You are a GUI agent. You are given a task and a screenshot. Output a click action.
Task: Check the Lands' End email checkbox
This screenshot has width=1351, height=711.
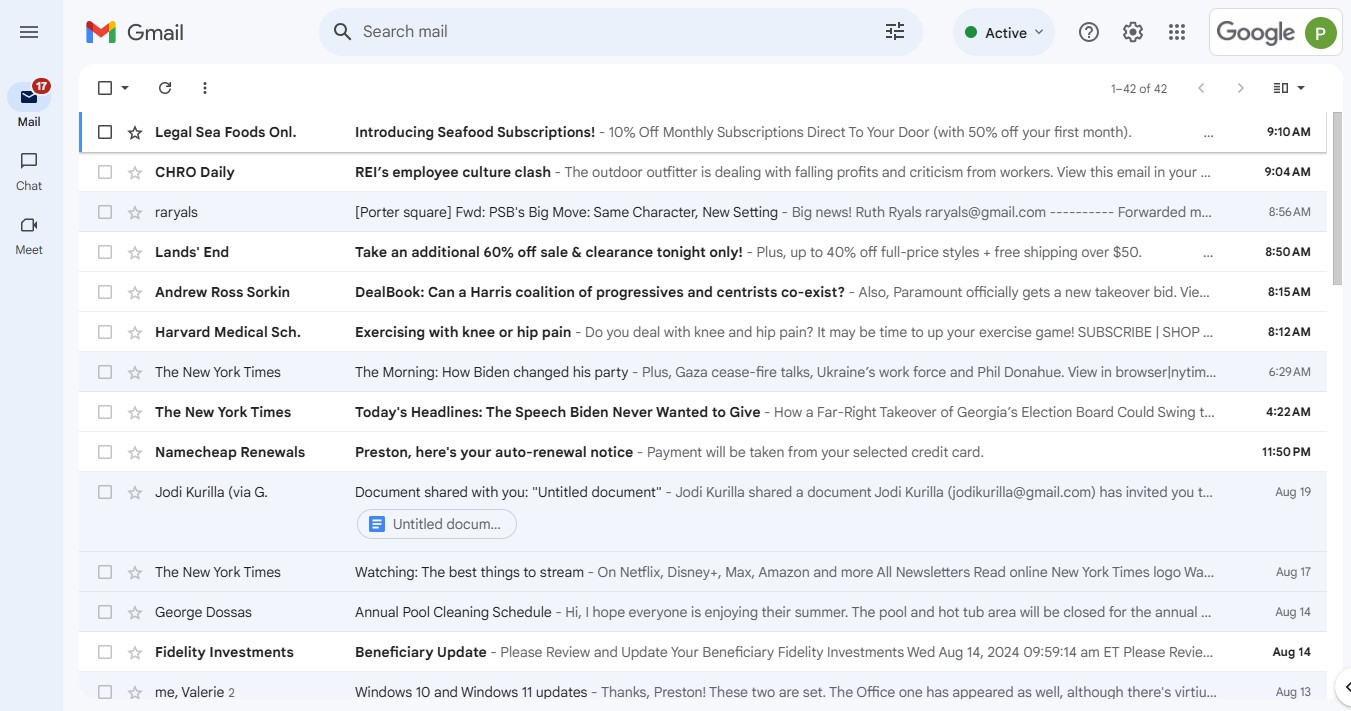pyautogui.click(x=105, y=252)
